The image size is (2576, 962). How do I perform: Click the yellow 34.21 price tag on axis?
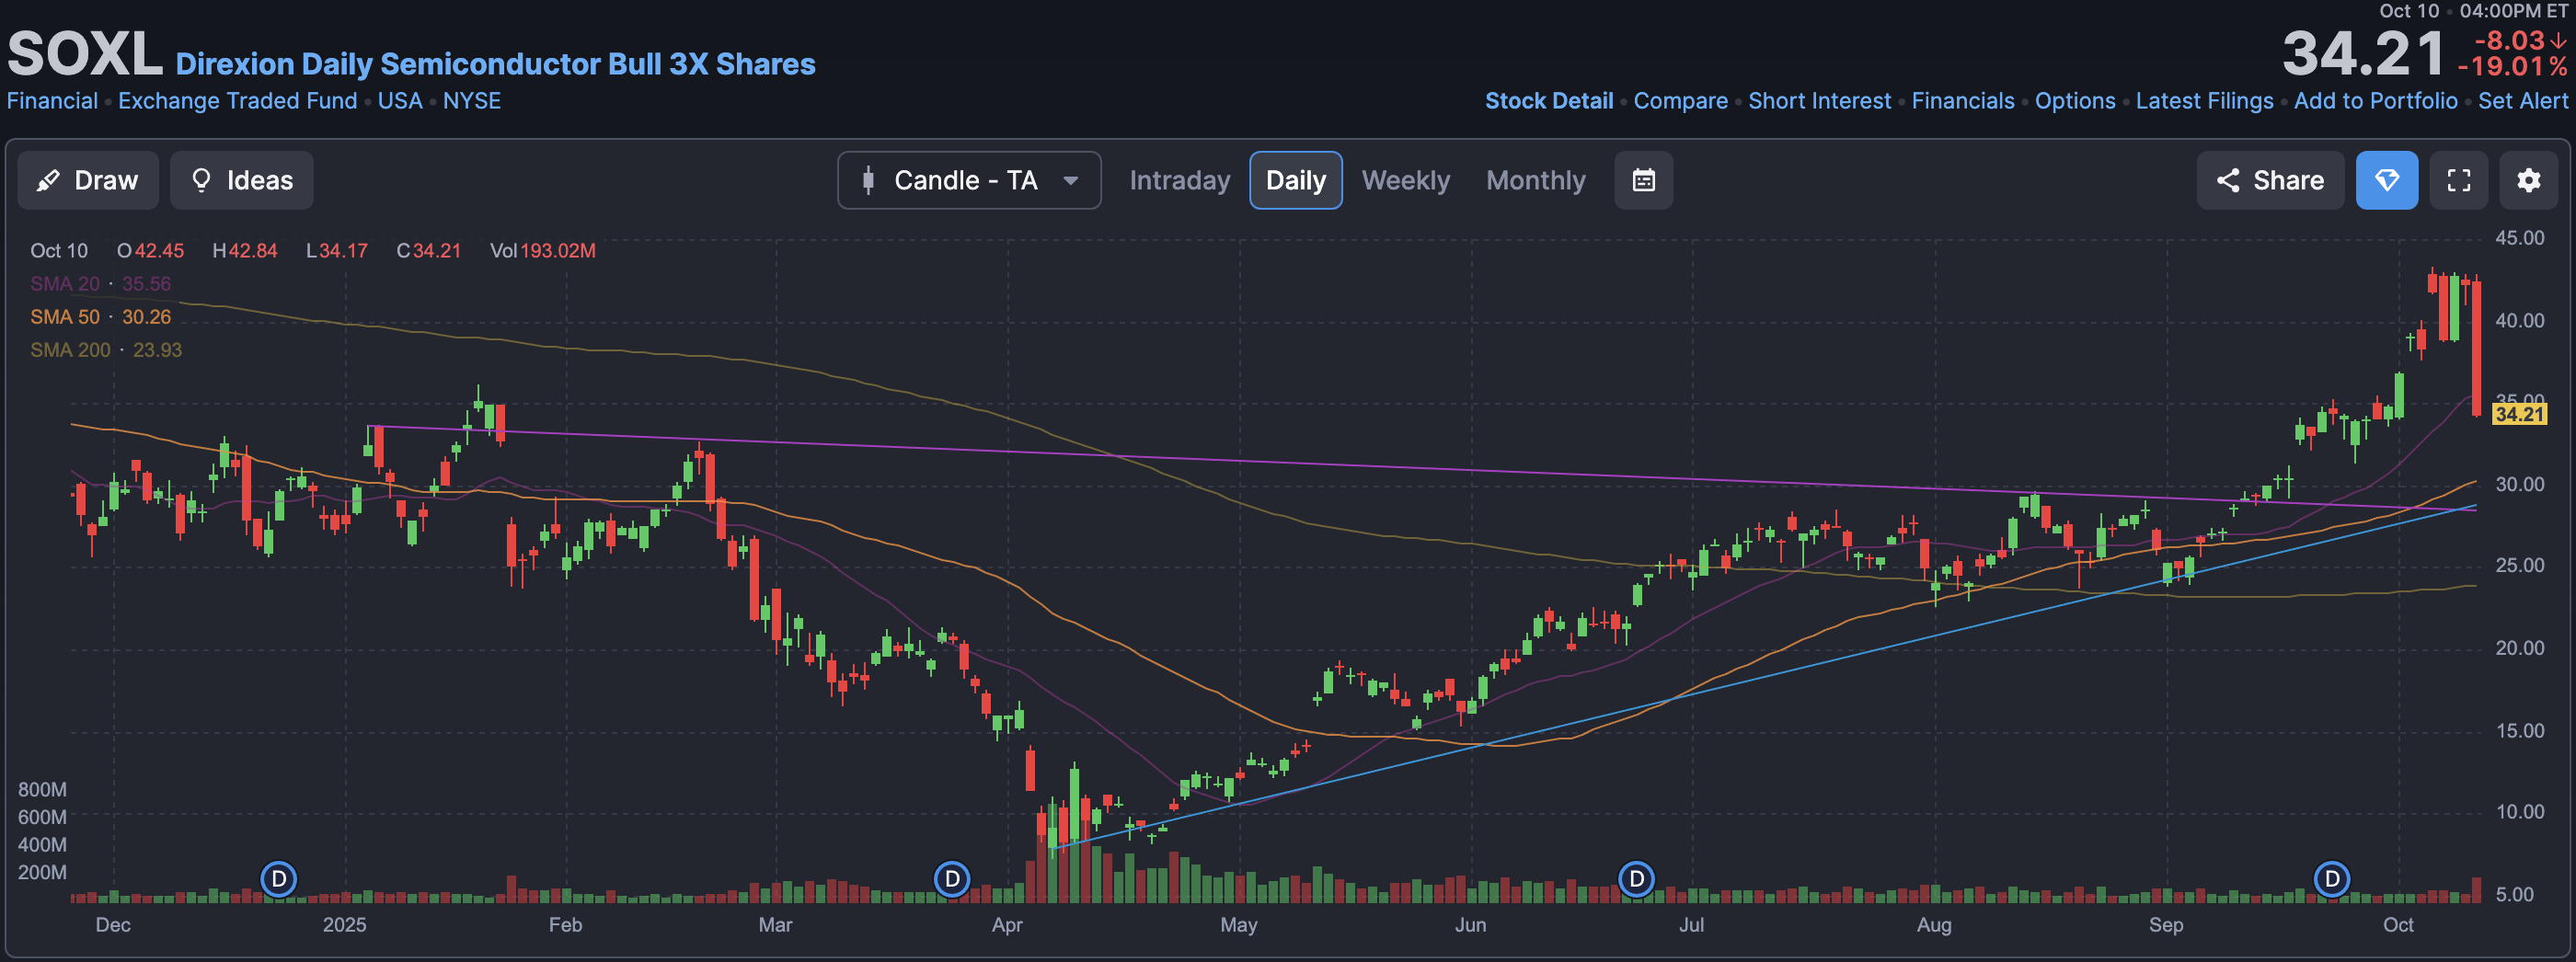(2518, 414)
